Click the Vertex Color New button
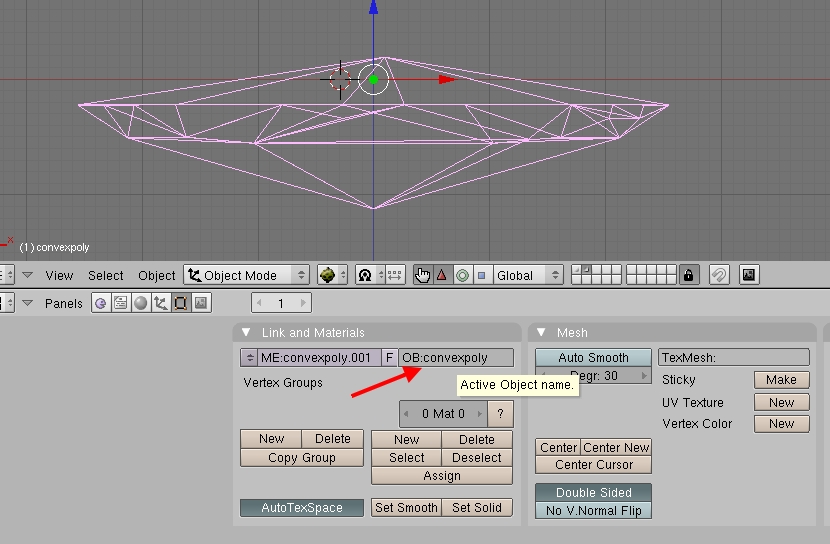The height and width of the screenshot is (544, 830). 781,424
